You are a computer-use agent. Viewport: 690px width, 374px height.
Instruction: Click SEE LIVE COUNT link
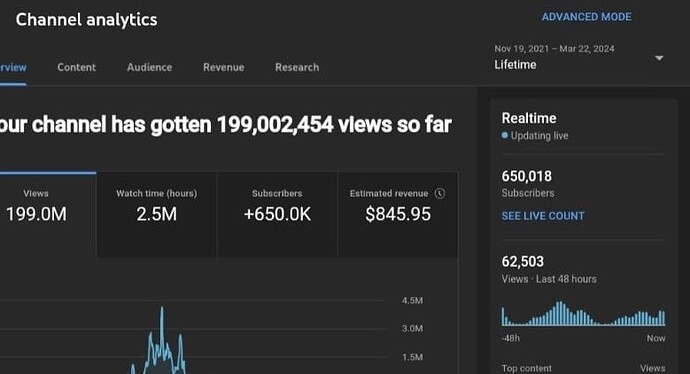(543, 216)
